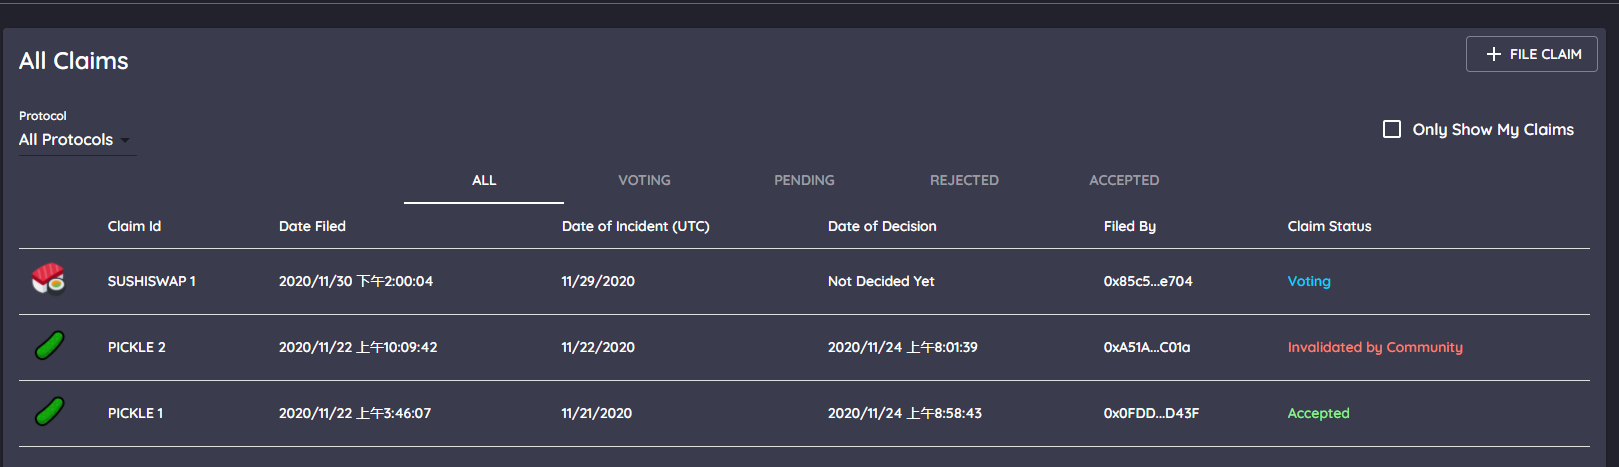The width and height of the screenshot is (1619, 467).
Task: Switch to the PENDING tab
Action: click(x=804, y=180)
